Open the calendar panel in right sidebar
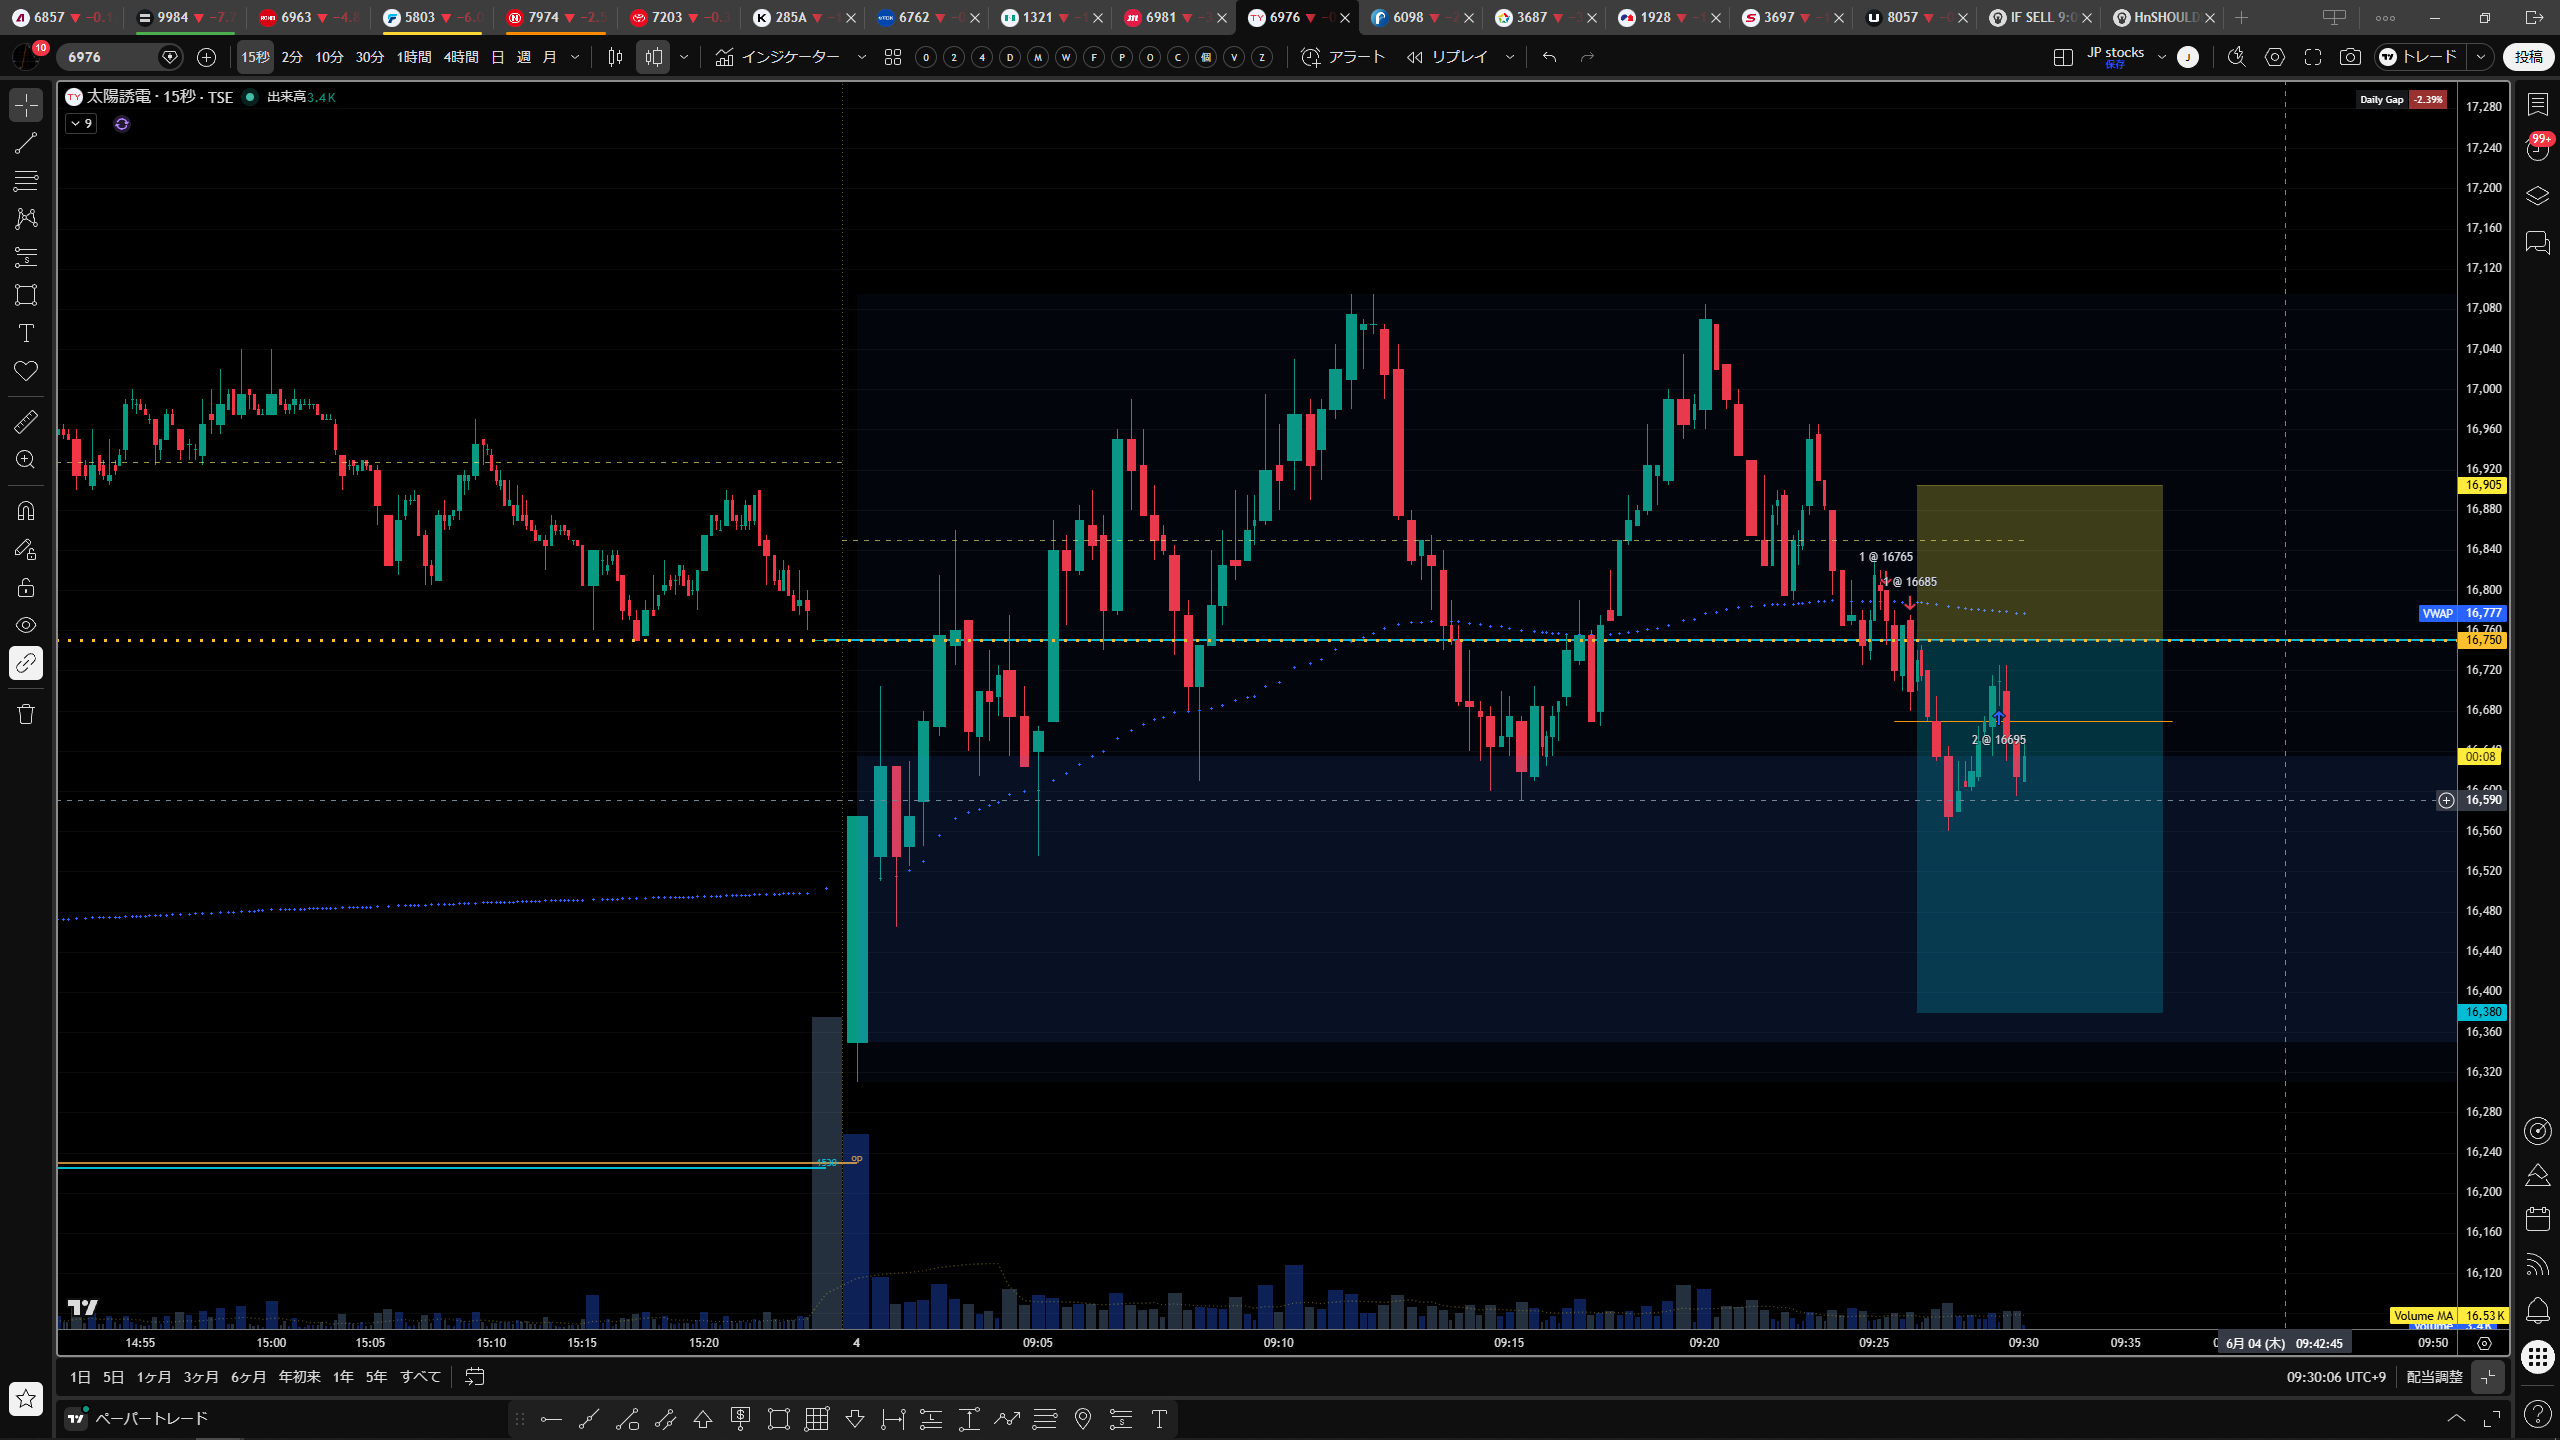The width and height of the screenshot is (2560, 1440). tap(2538, 1218)
